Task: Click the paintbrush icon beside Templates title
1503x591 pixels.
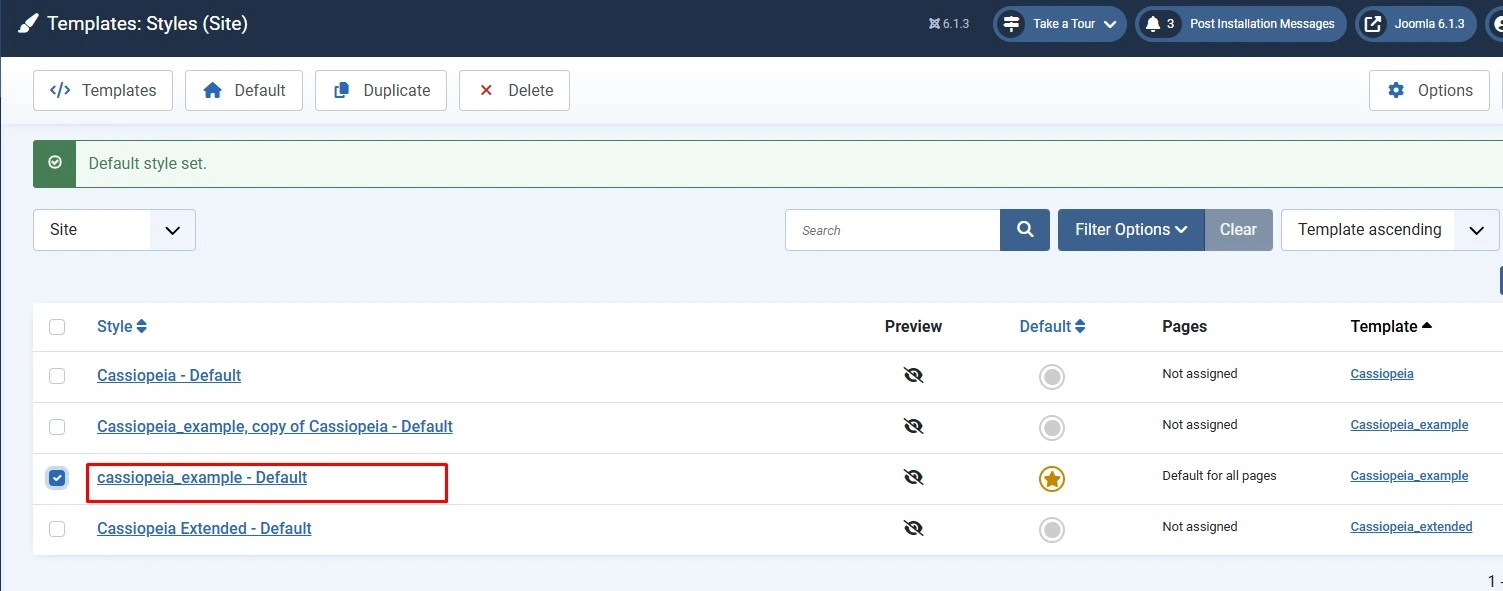Action: pyautogui.click(x=28, y=23)
